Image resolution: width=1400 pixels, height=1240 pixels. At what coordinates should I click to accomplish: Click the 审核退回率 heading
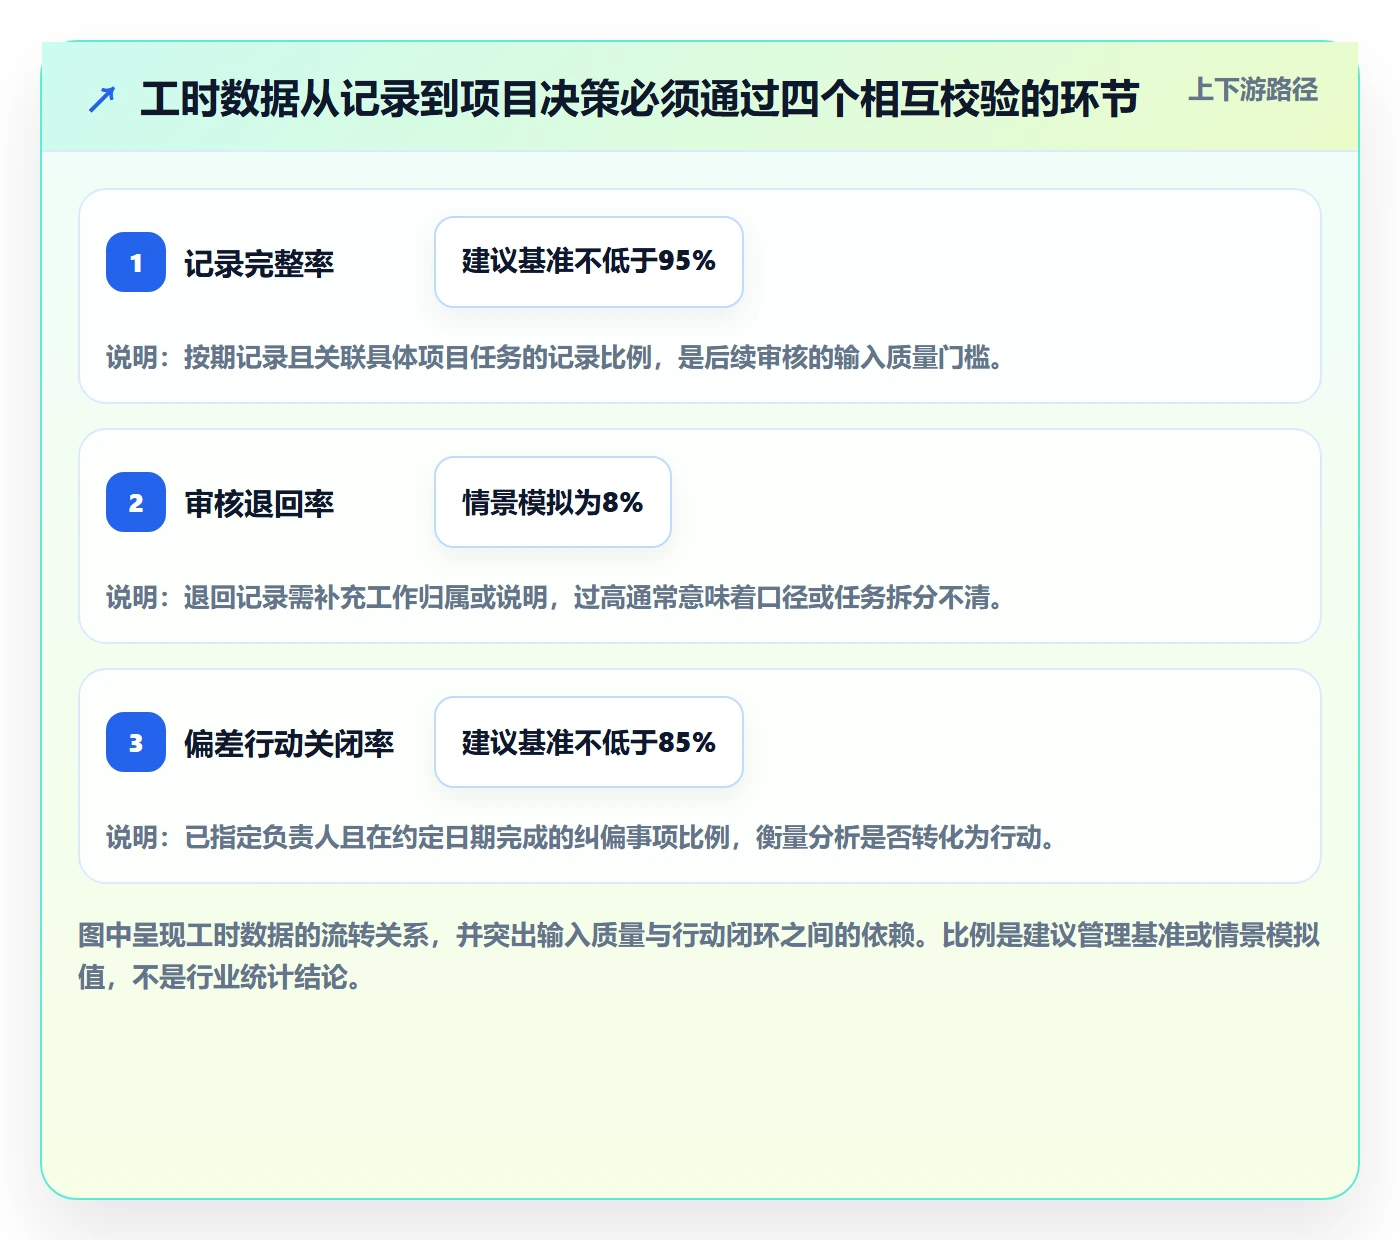click(x=259, y=504)
